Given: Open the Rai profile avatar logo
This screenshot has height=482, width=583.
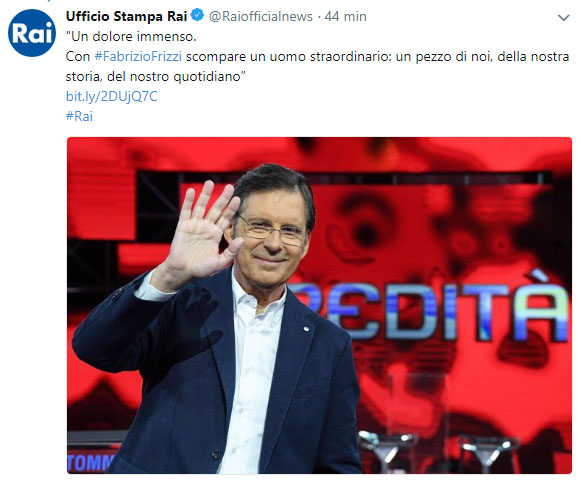Looking at the screenshot, I should click(32, 33).
